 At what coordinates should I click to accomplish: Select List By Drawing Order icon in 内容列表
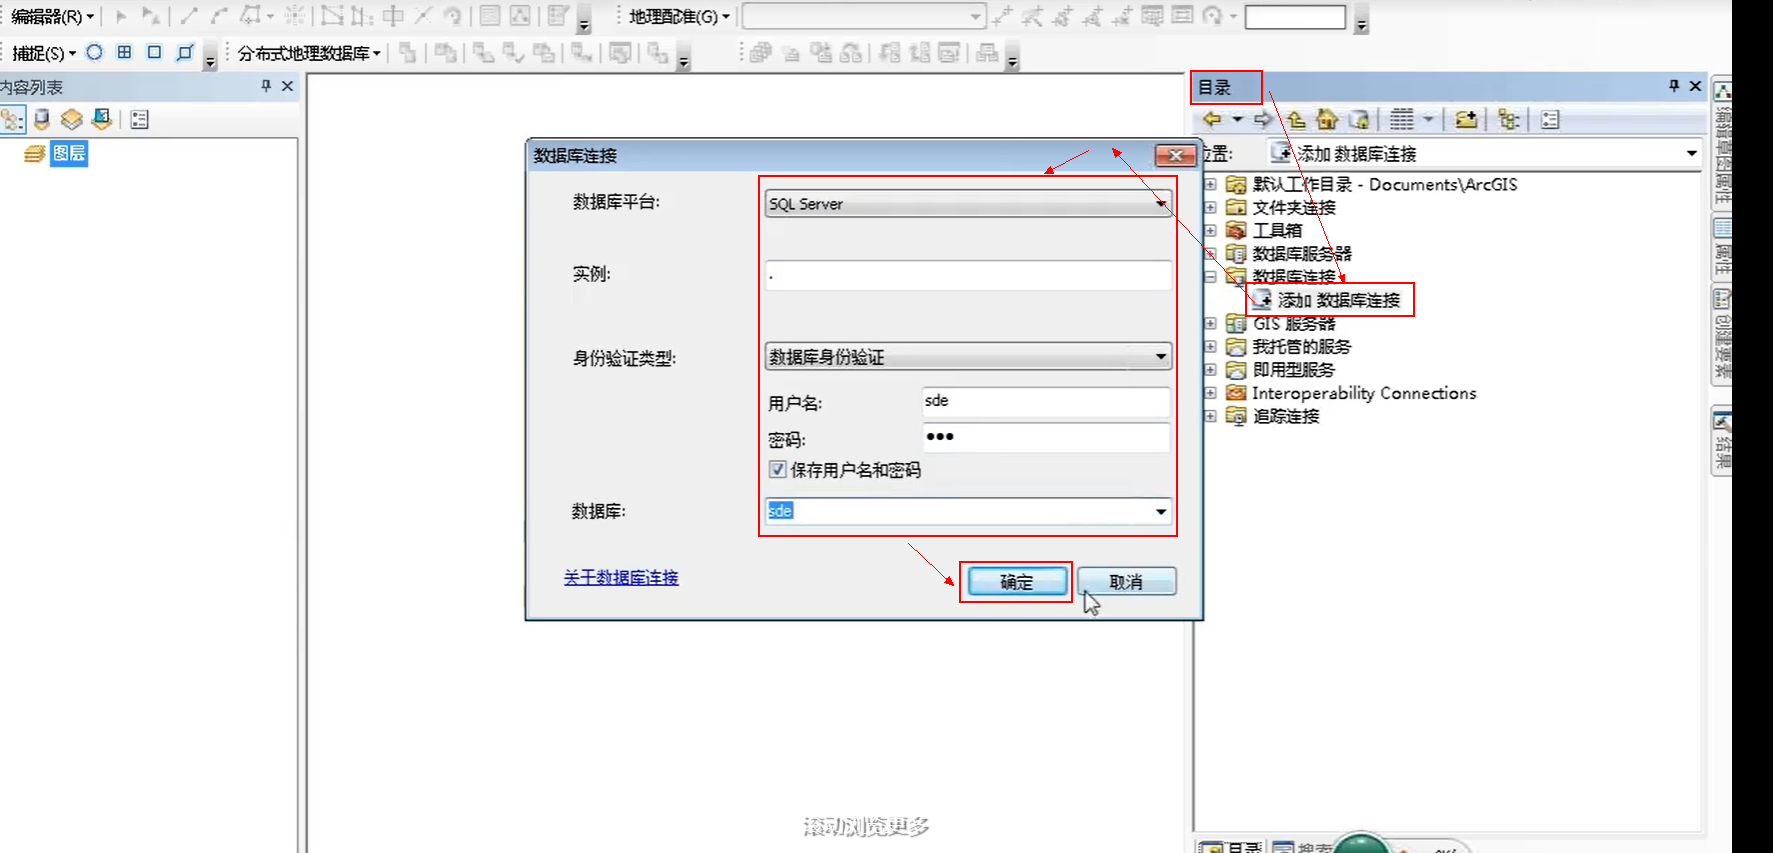coord(12,120)
